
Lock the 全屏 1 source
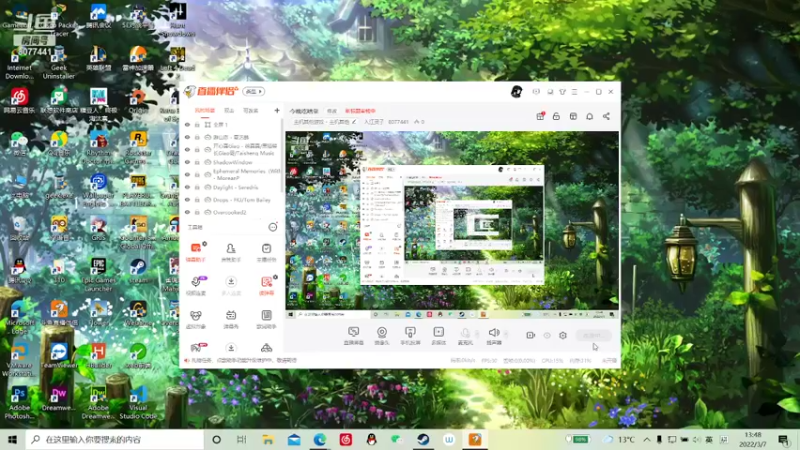tap(197, 124)
